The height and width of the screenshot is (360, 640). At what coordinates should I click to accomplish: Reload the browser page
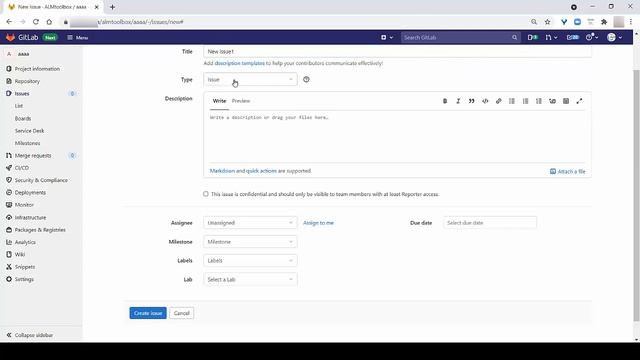coord(36,22)
